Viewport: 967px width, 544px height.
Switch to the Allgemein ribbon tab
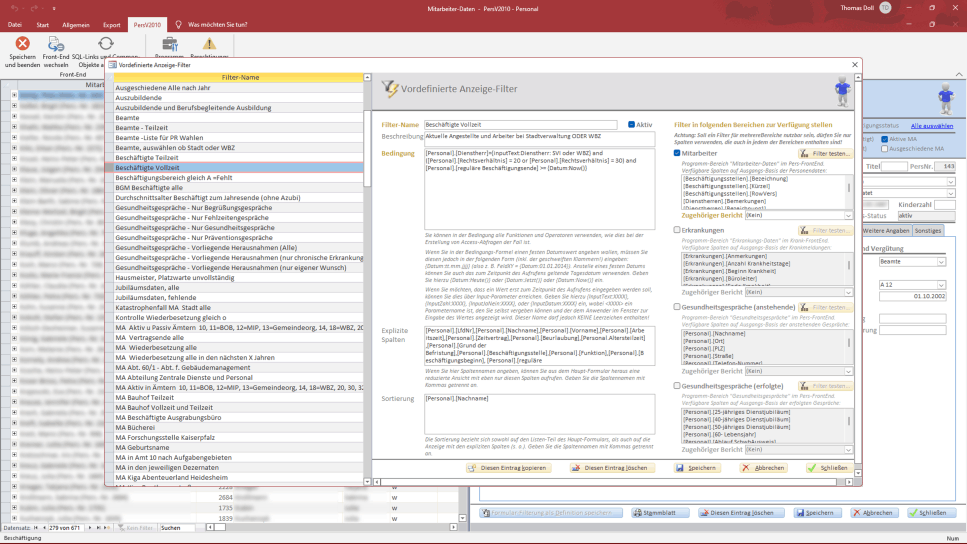(x=75, y=24)
